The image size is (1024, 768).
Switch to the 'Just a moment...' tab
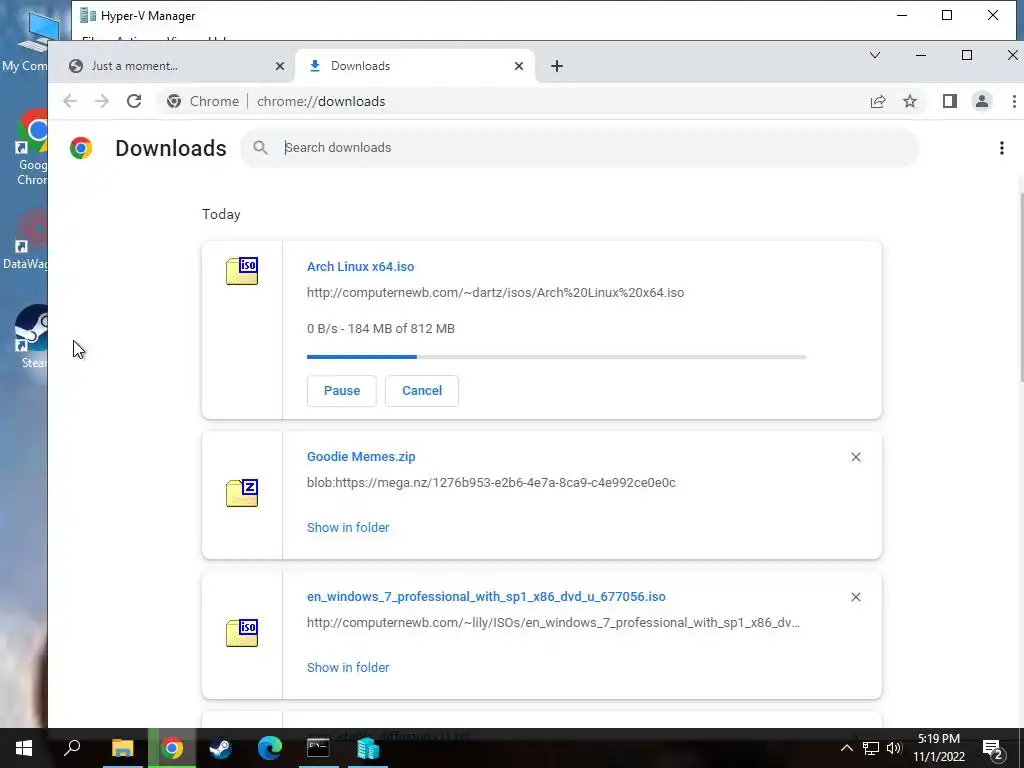point(172,66)
